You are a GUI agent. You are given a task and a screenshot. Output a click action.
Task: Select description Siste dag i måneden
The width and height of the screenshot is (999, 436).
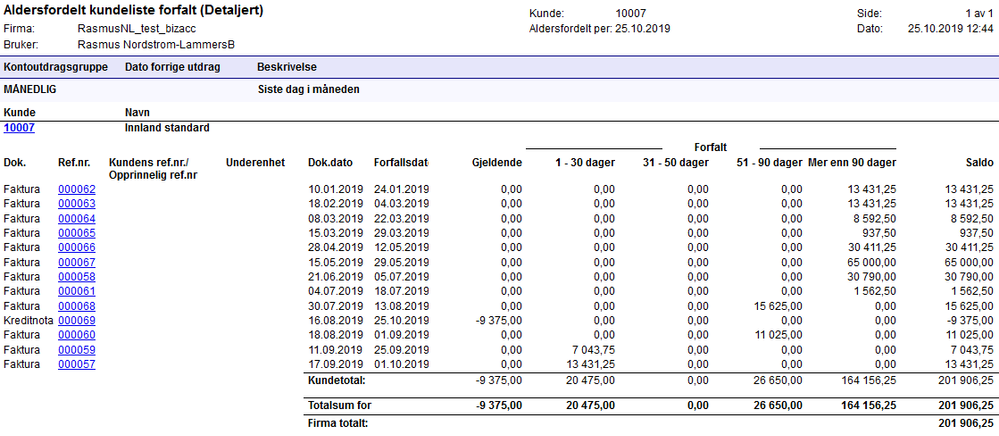pos(308,89)
